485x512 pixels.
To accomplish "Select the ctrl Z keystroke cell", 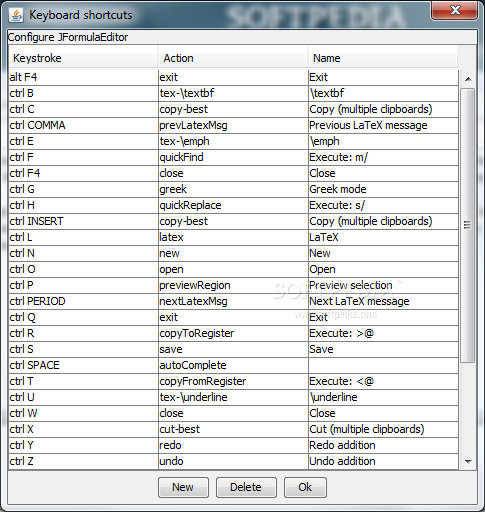I will 83,461.
